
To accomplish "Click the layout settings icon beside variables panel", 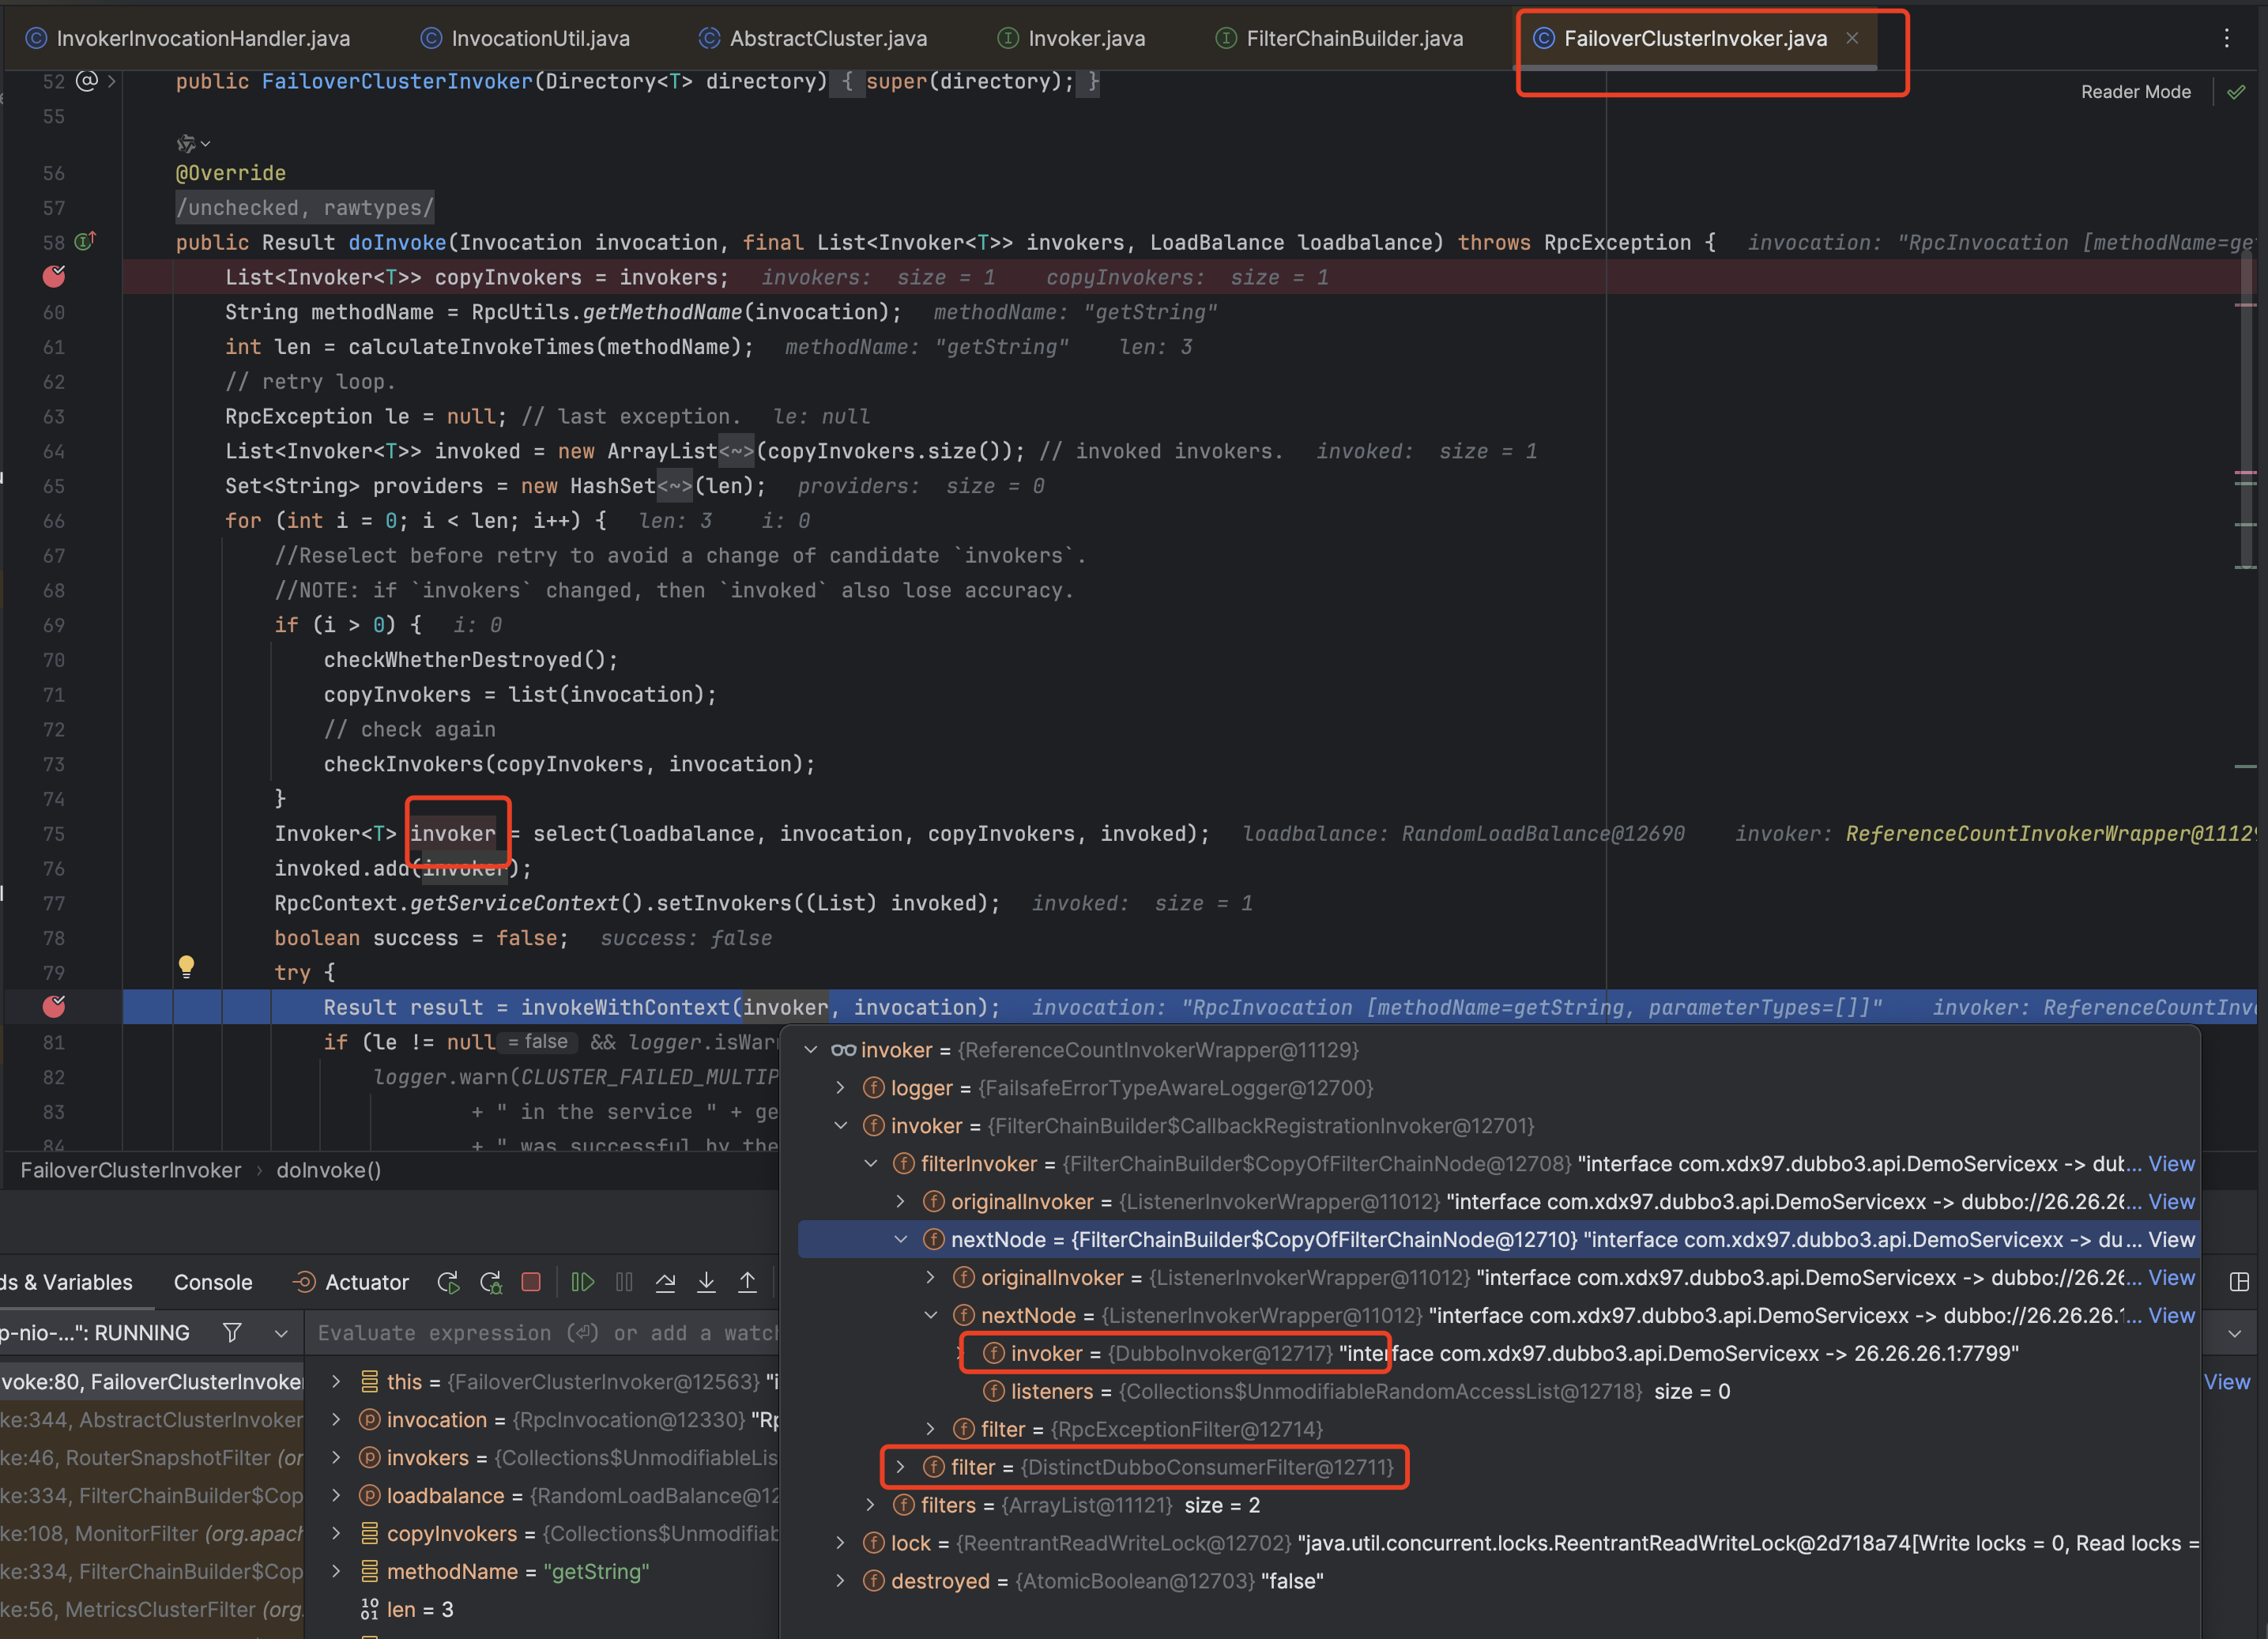I will pos(2239,1282).
